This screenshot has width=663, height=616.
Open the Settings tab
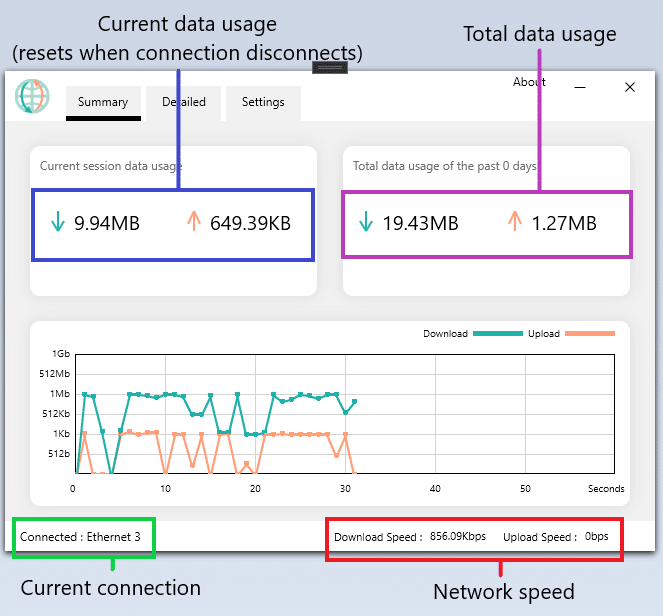[x=263, y=102]
